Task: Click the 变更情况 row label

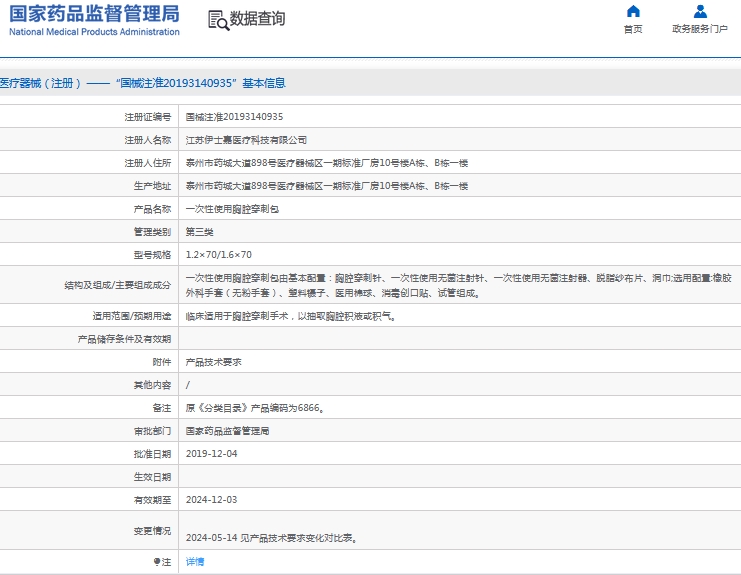Action: [x=152, y=531]
